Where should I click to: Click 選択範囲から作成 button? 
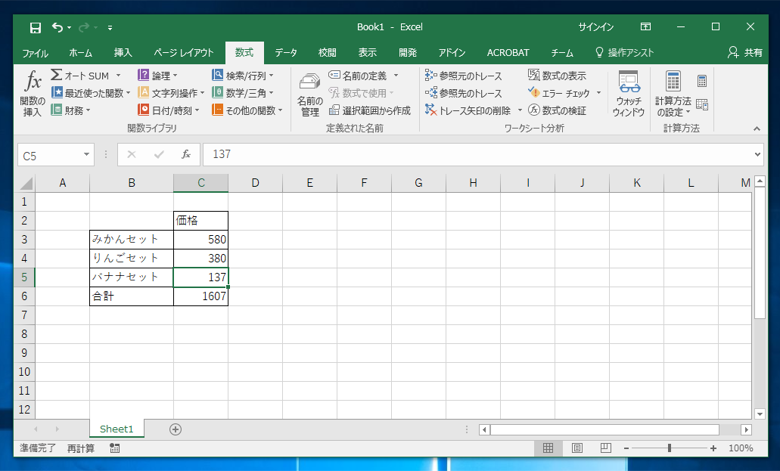pos(370,110)
